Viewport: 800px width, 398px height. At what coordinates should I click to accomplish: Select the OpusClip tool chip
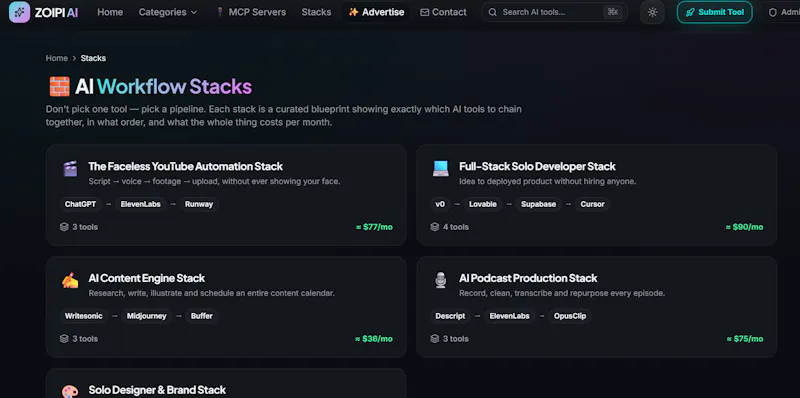[570, 316]
